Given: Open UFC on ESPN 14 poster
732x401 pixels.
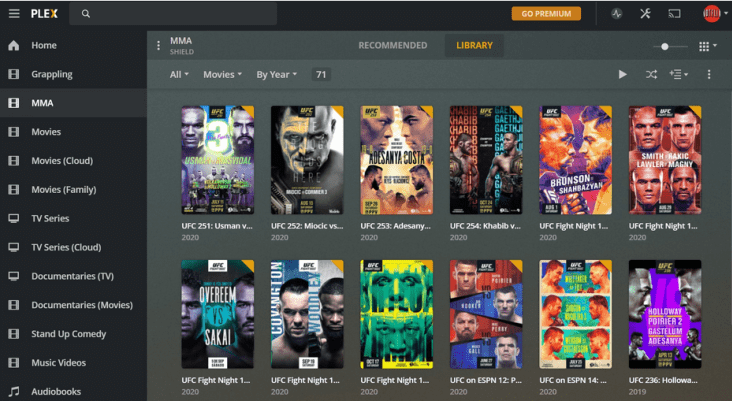Looking at the screenshot, I should pyautogui.click(x=575, y=314).
